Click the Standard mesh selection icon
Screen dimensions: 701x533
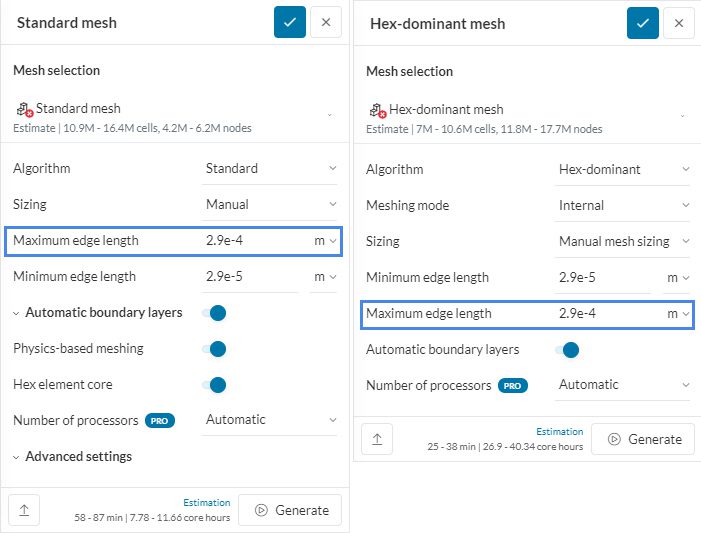pos(23,109)
